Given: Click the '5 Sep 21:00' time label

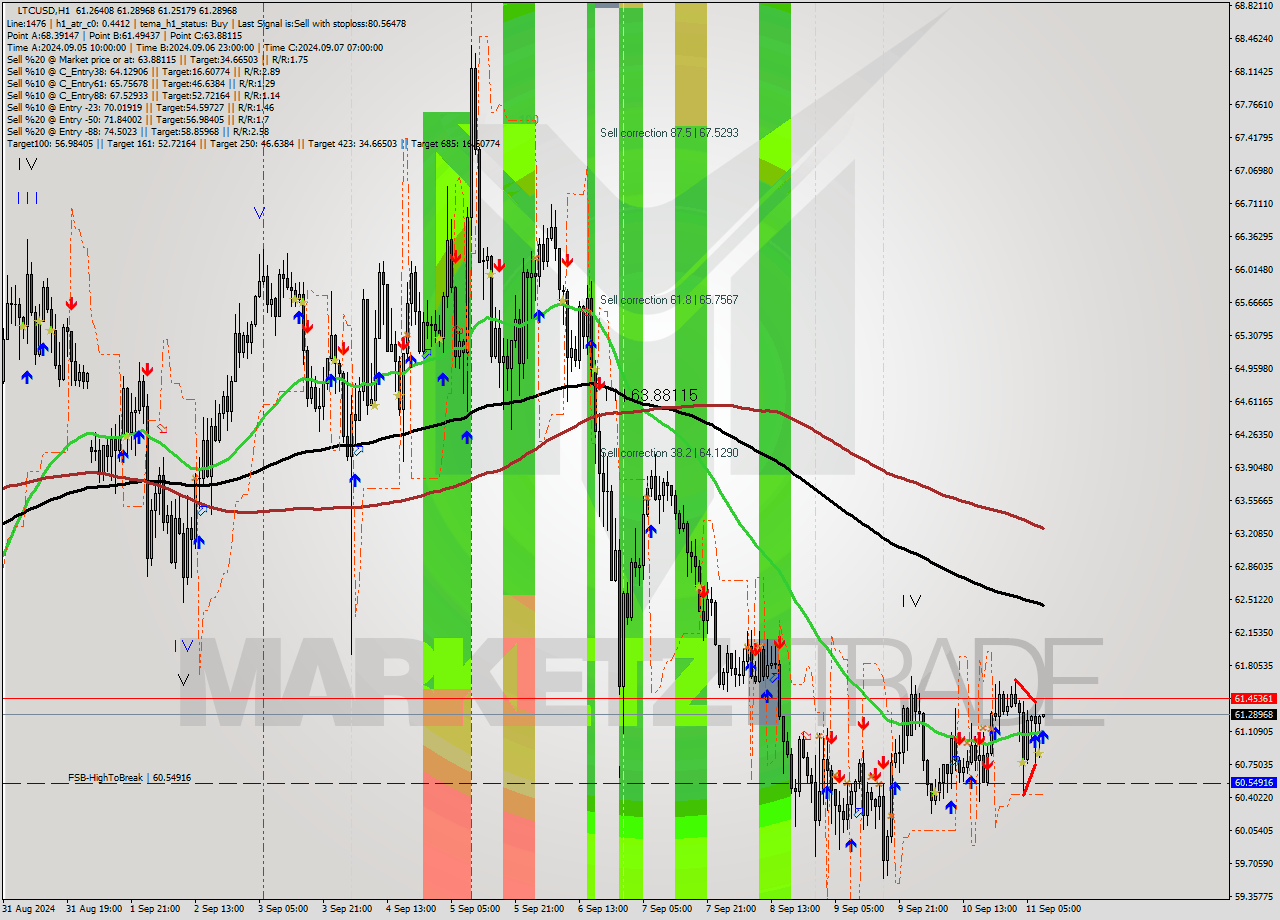Looking at the screenshot, I should [540, 909].
